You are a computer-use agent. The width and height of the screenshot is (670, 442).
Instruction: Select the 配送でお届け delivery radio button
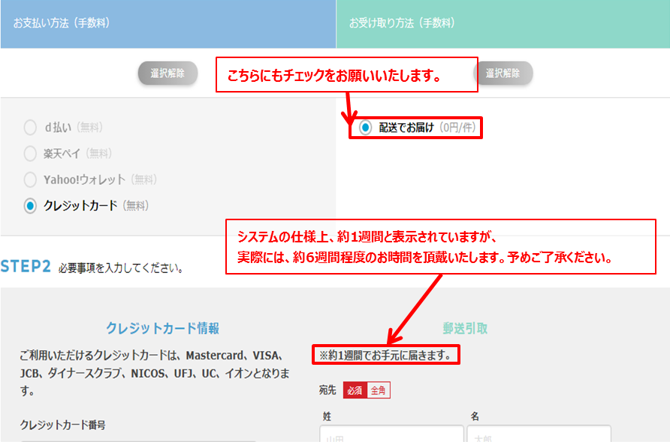(x=365, y=127)
